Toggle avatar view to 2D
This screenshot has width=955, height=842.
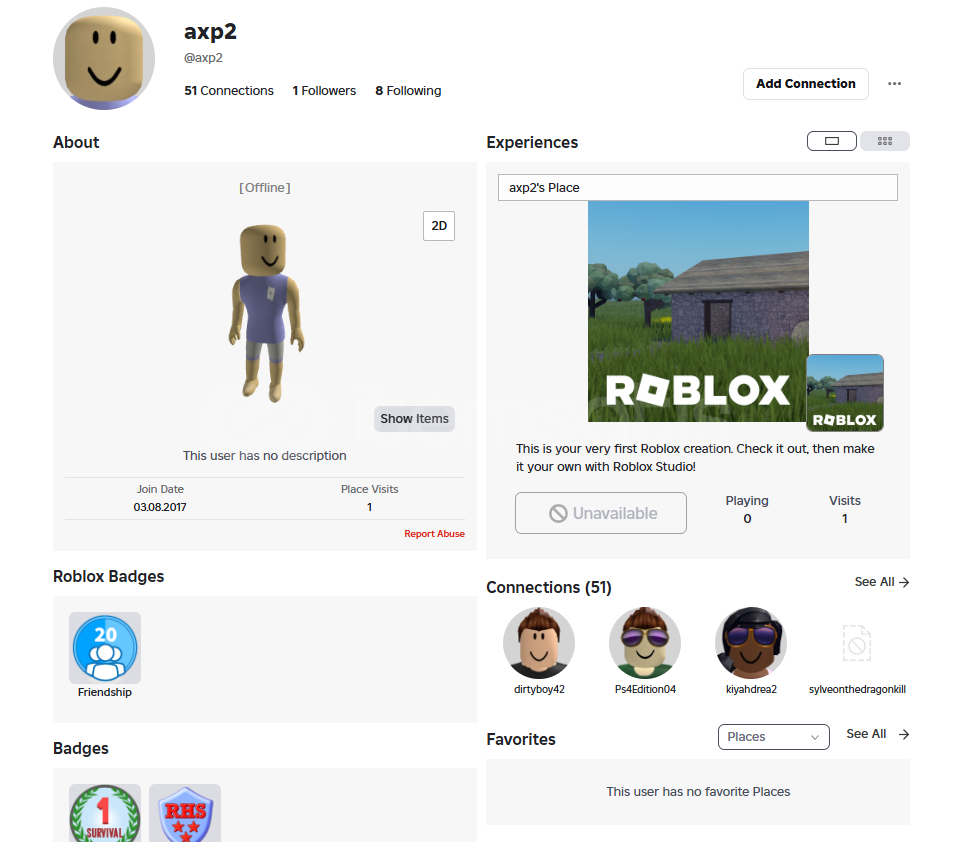439,226
